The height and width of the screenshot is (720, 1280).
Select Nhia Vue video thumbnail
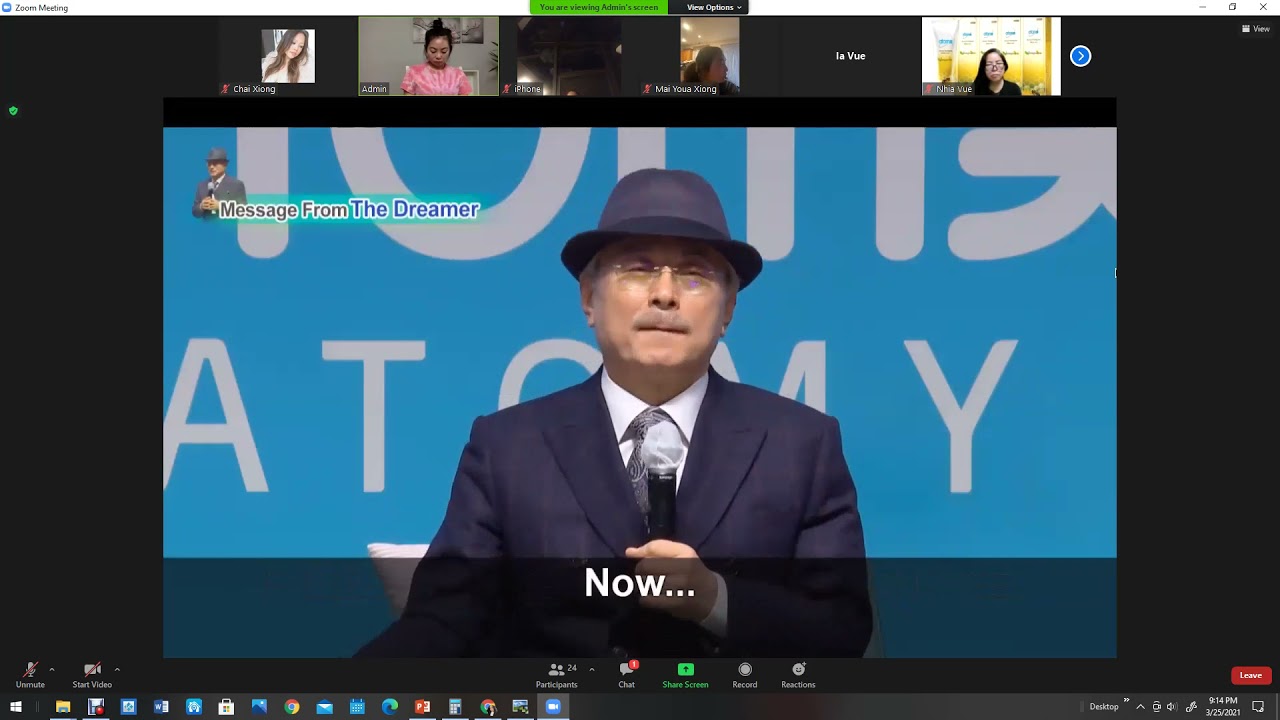(991, 56)
